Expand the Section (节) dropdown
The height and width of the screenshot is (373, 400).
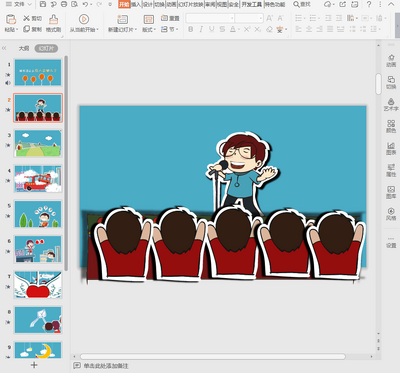click(170, 29)
